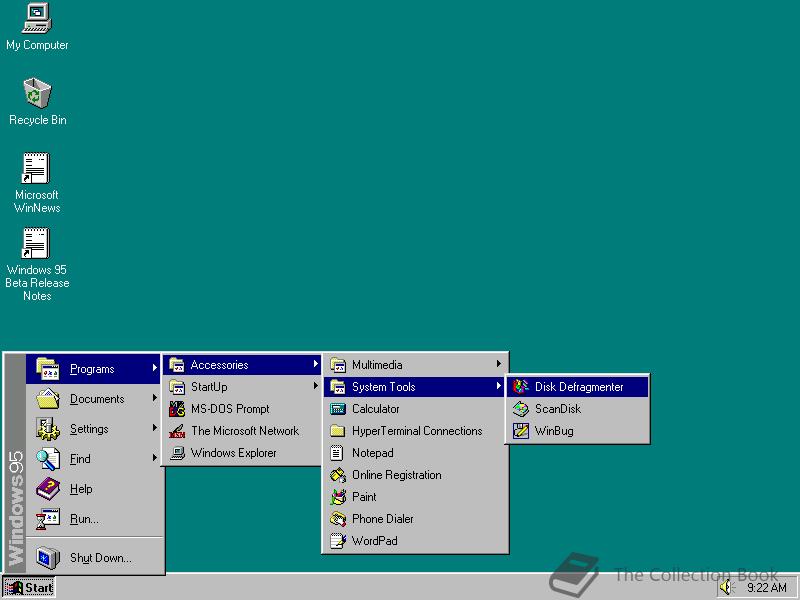Click the Programs folder icon in Start menu

click(47, 369)
